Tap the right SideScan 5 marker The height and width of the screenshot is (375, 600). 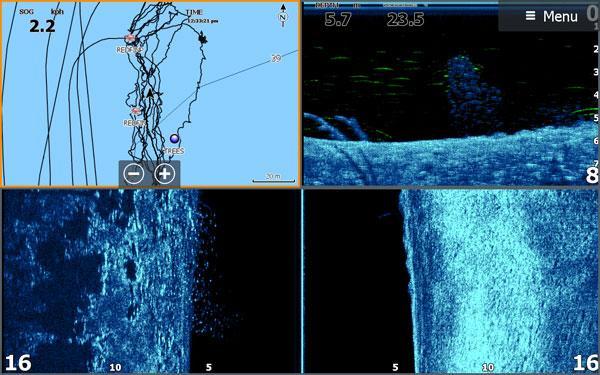(x=395, y=367)
